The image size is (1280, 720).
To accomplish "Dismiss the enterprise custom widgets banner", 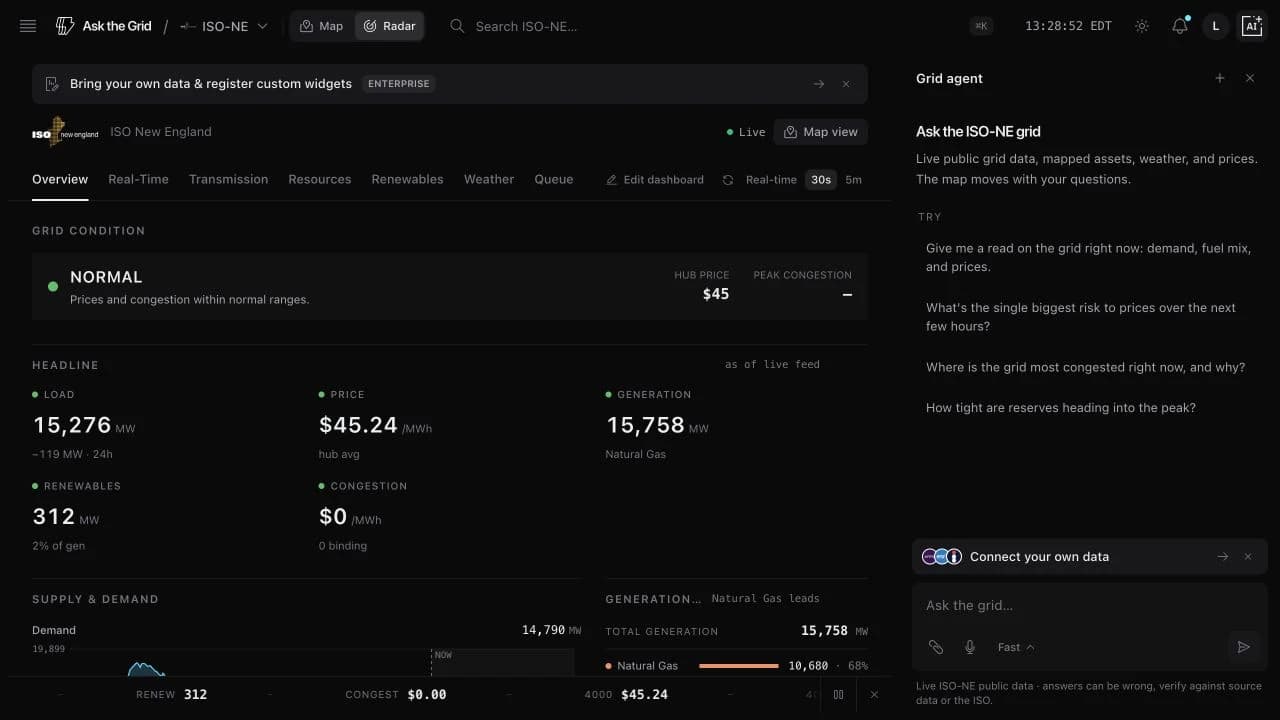I will 846,84.
